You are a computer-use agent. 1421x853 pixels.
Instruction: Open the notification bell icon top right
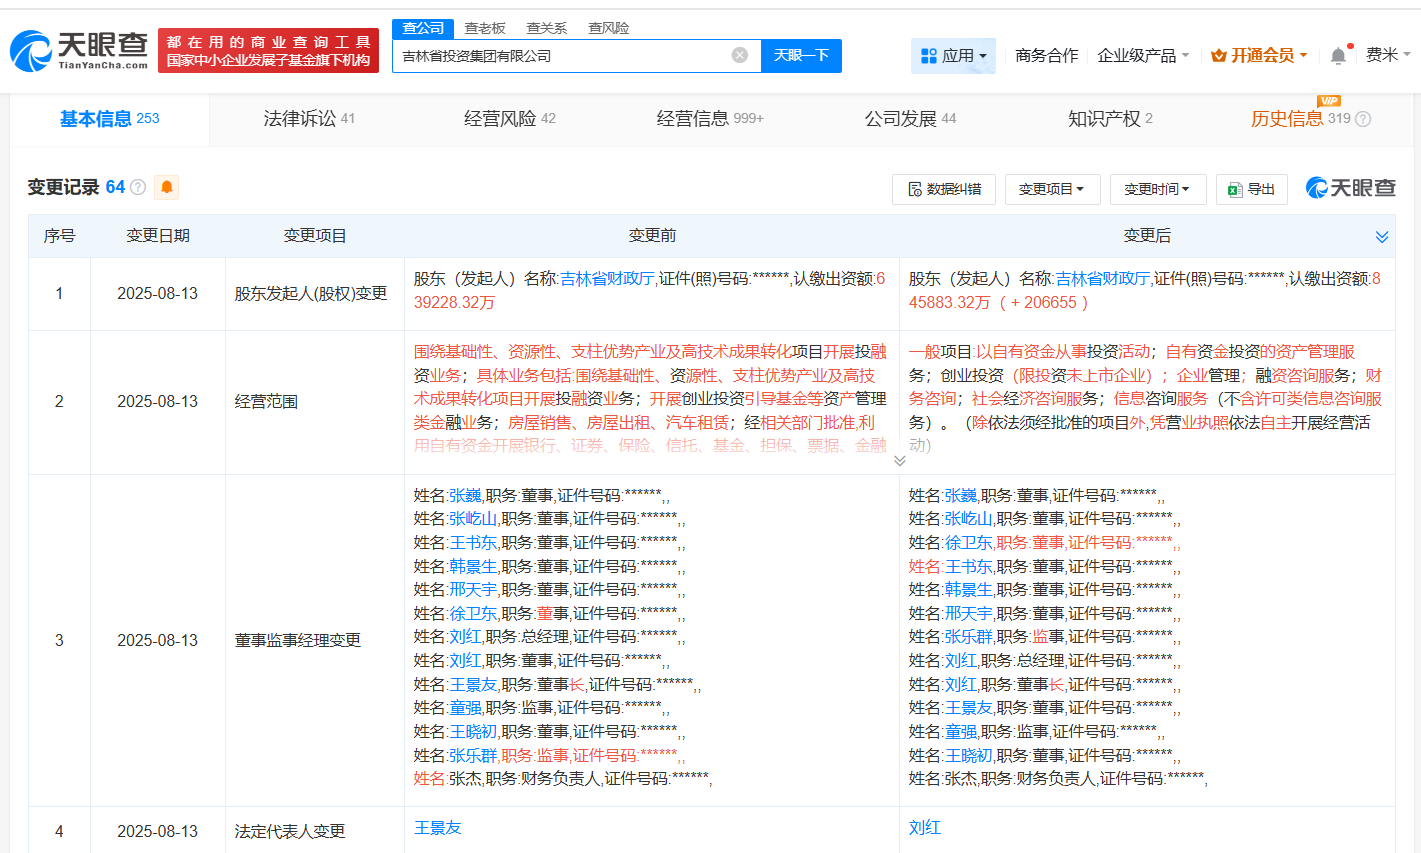tap(1338, 55)
